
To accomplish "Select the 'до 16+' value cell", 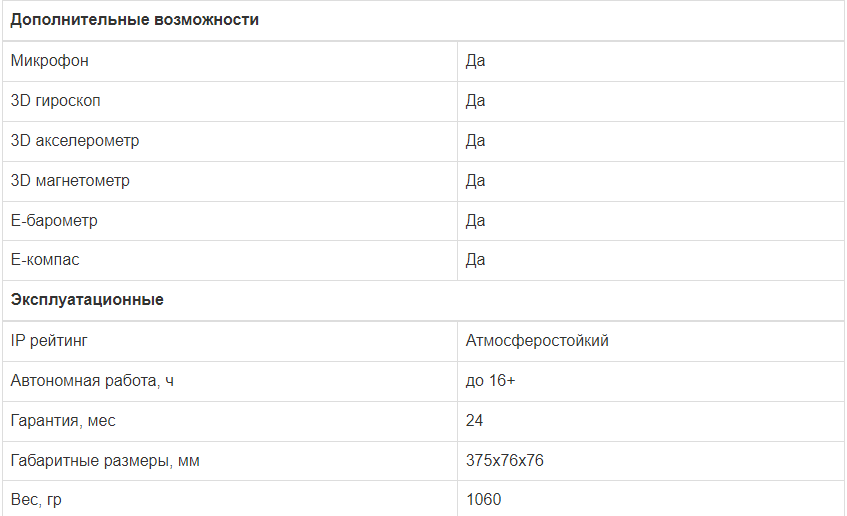I will pyautogui.click(x=491, y=381).
